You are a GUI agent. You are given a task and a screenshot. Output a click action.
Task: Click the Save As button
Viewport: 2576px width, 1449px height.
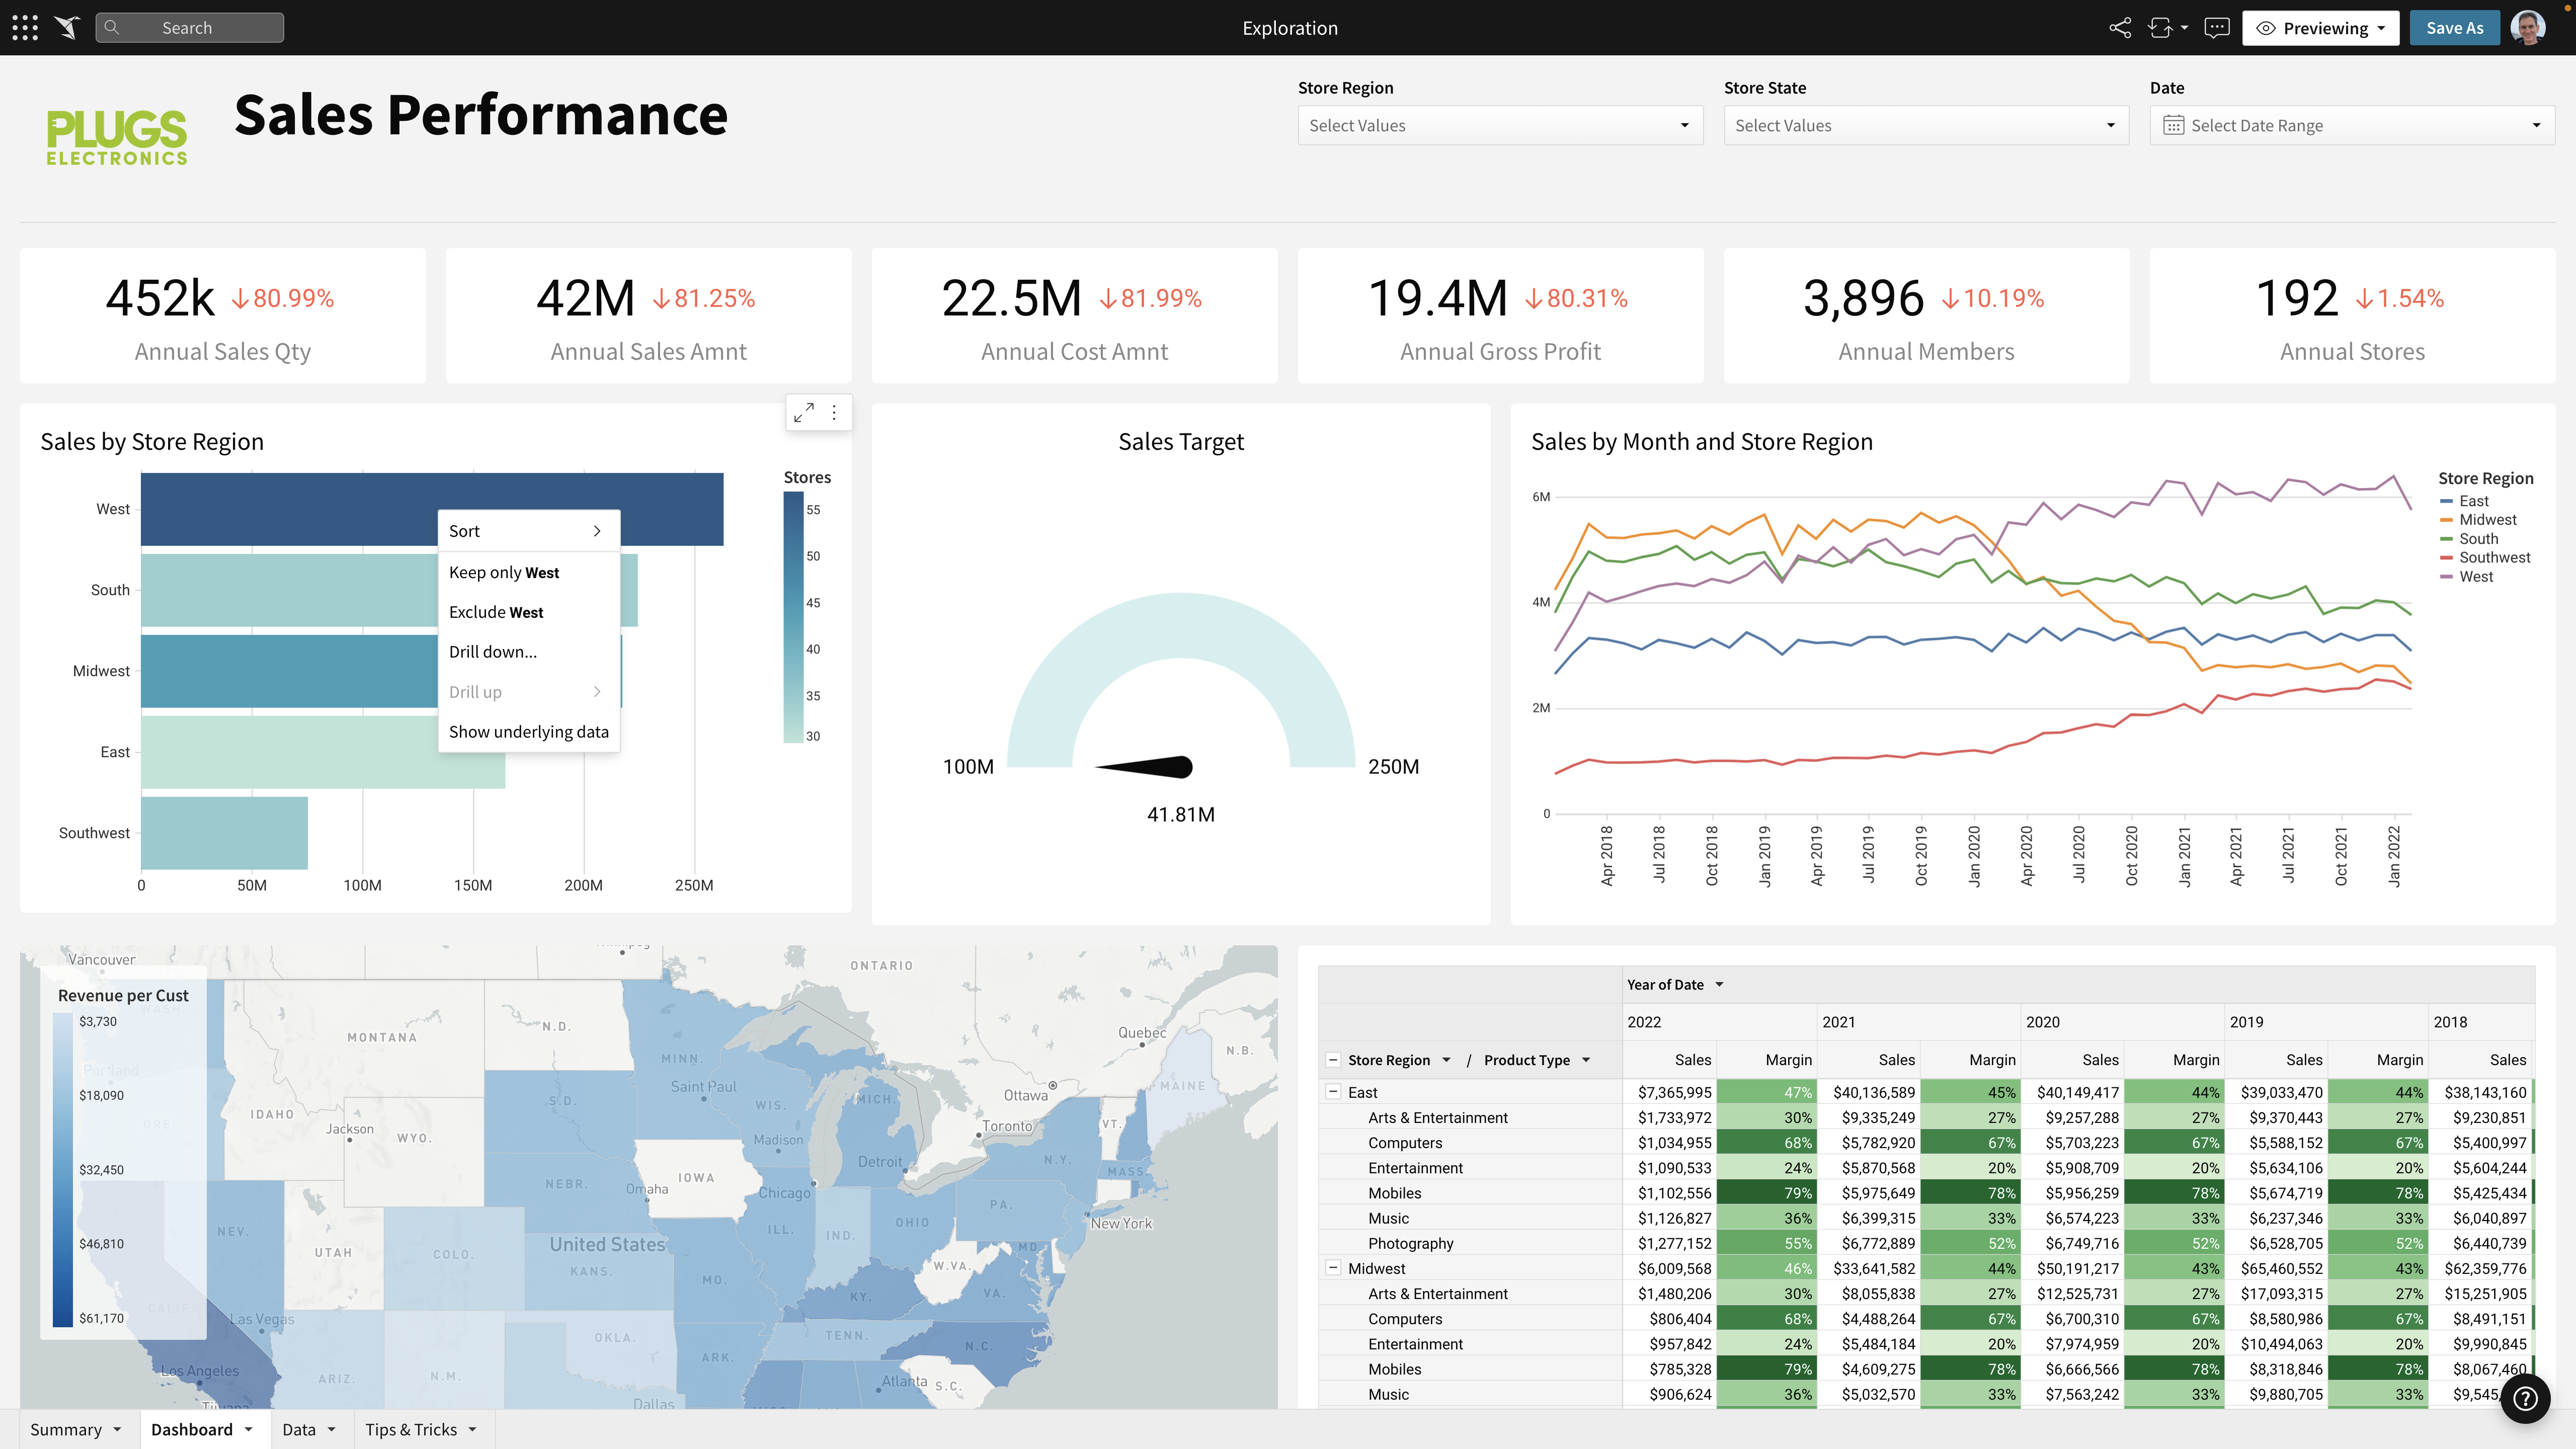[x=2454, y=27]
